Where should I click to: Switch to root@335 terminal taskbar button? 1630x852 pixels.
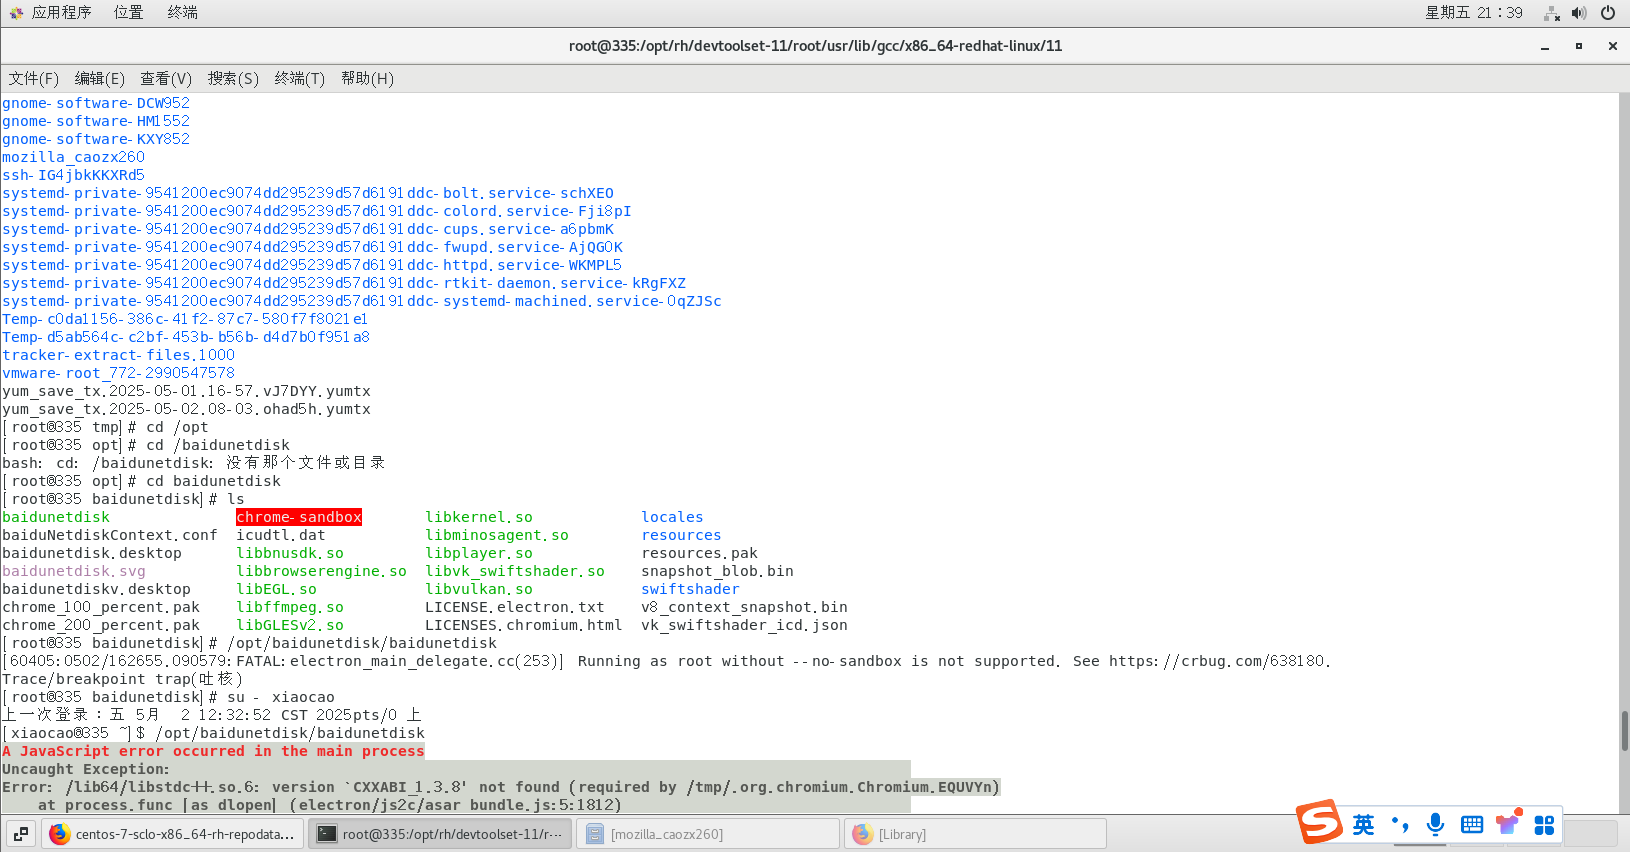(x=440, y=834)
